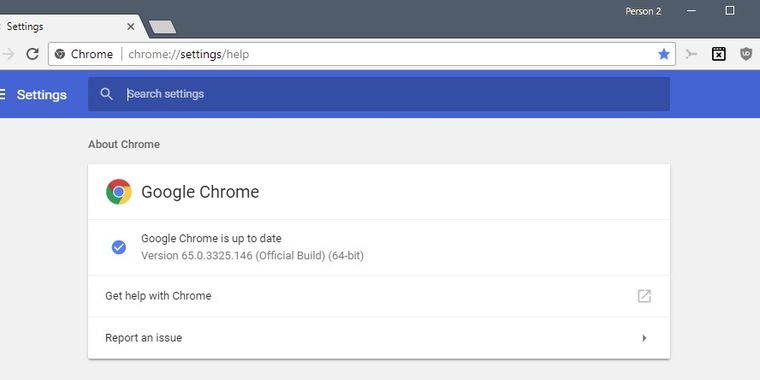This screenshot has height=380, width=760.
Task: Open the external link icon beside Get help
Action: point(644,296)
